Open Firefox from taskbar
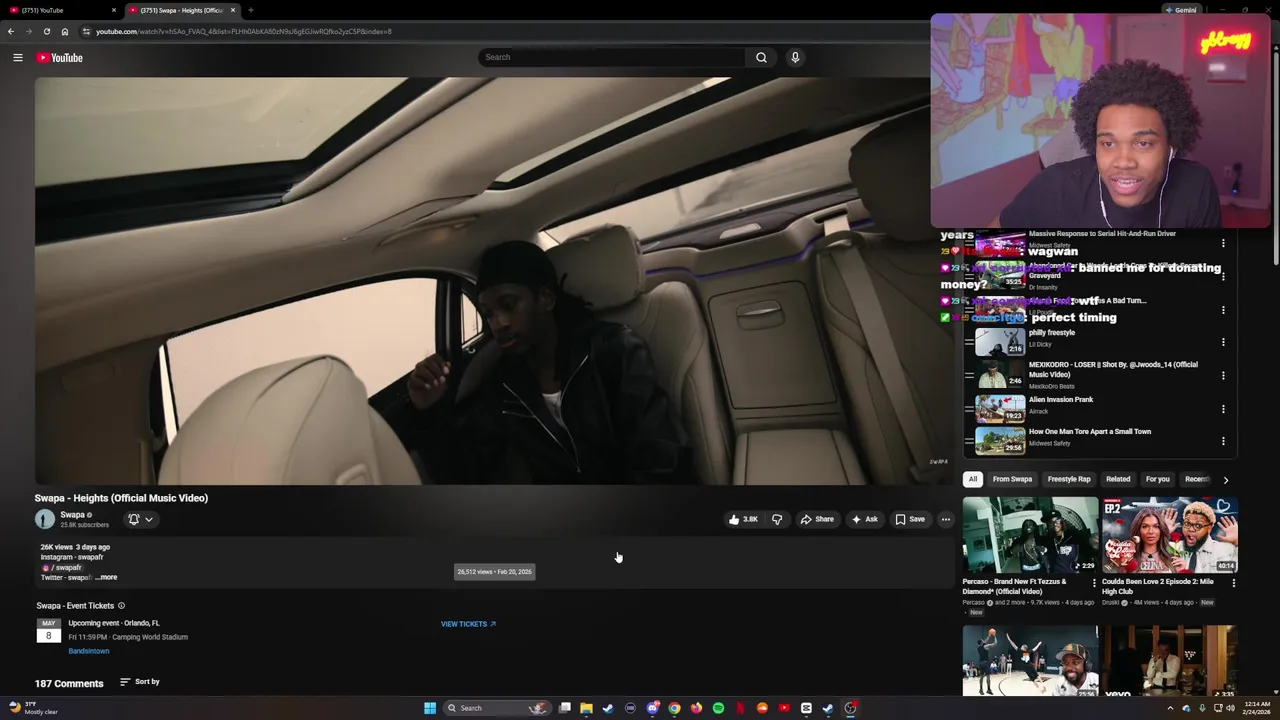This screenshot has width=1280, height=720. (696, 708)
